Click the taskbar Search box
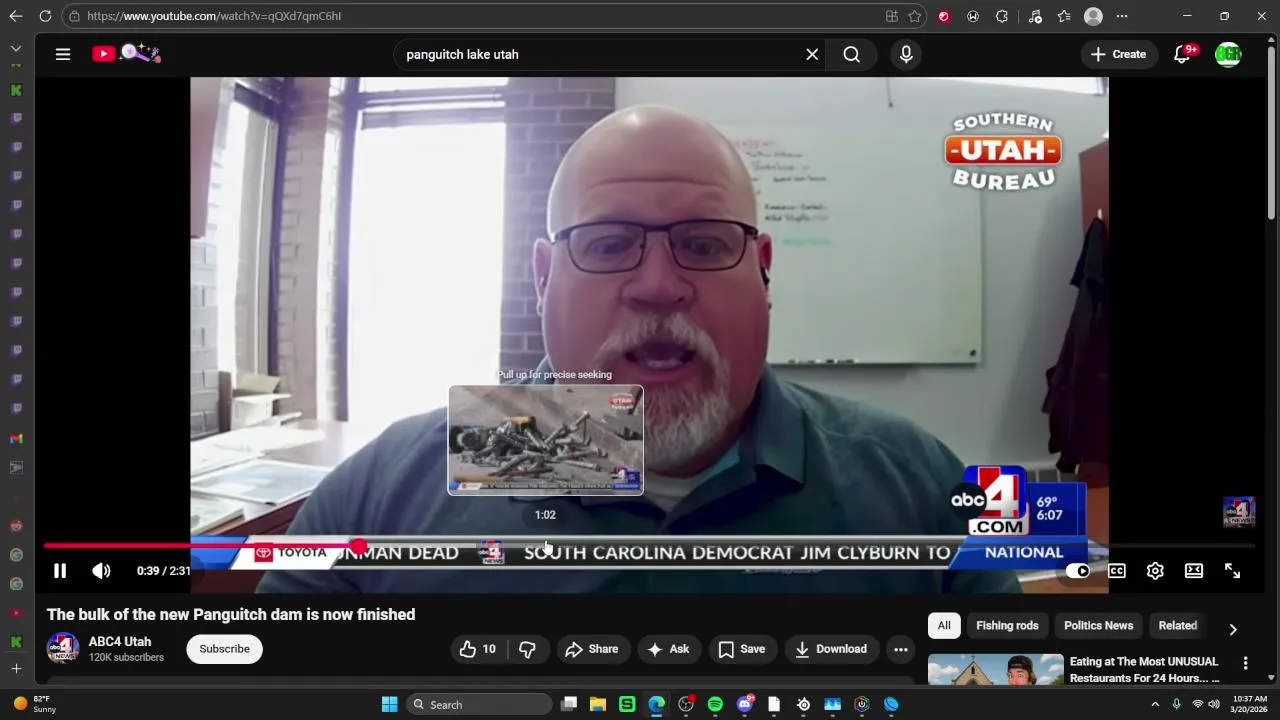This screenshot has width=1280, height=720. [x=481, y=704]
